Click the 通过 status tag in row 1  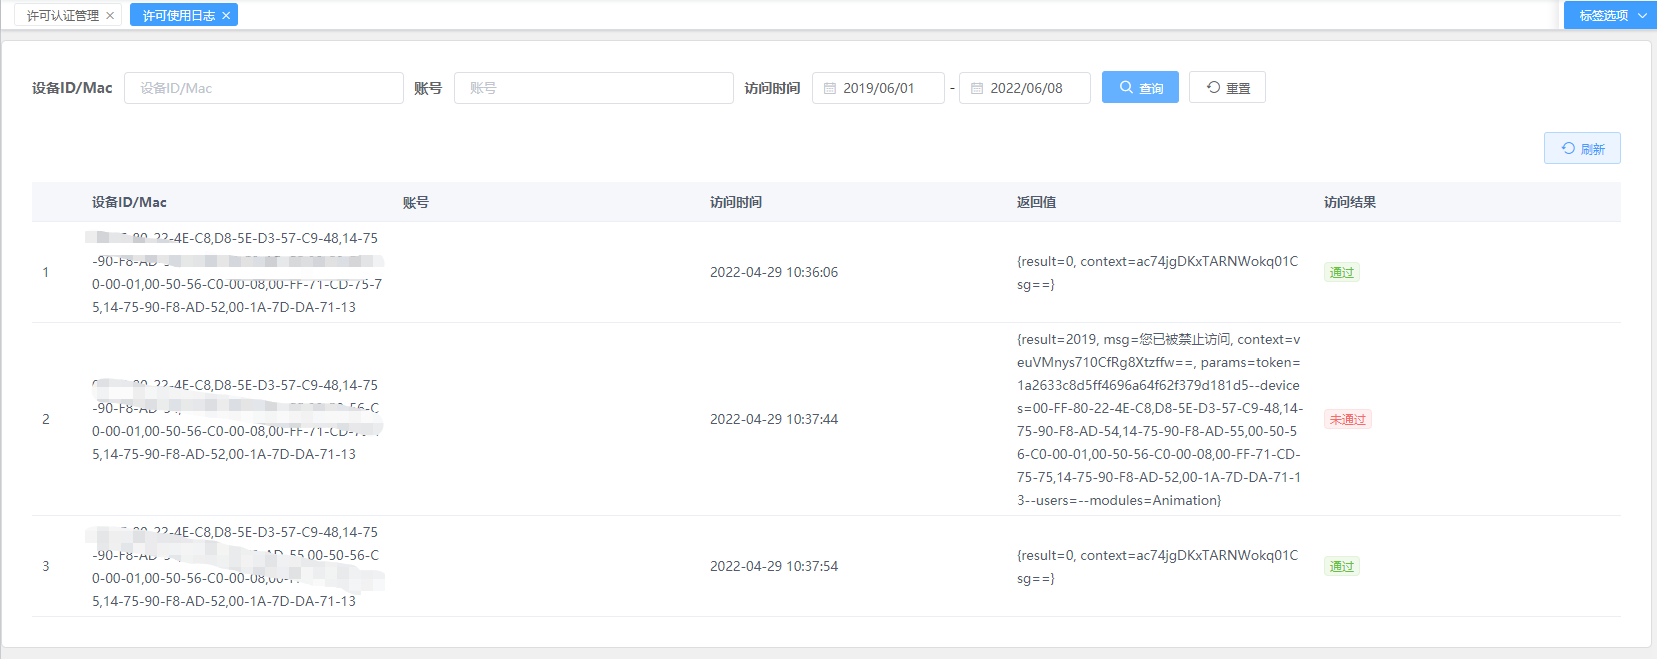click(1341, 273)
